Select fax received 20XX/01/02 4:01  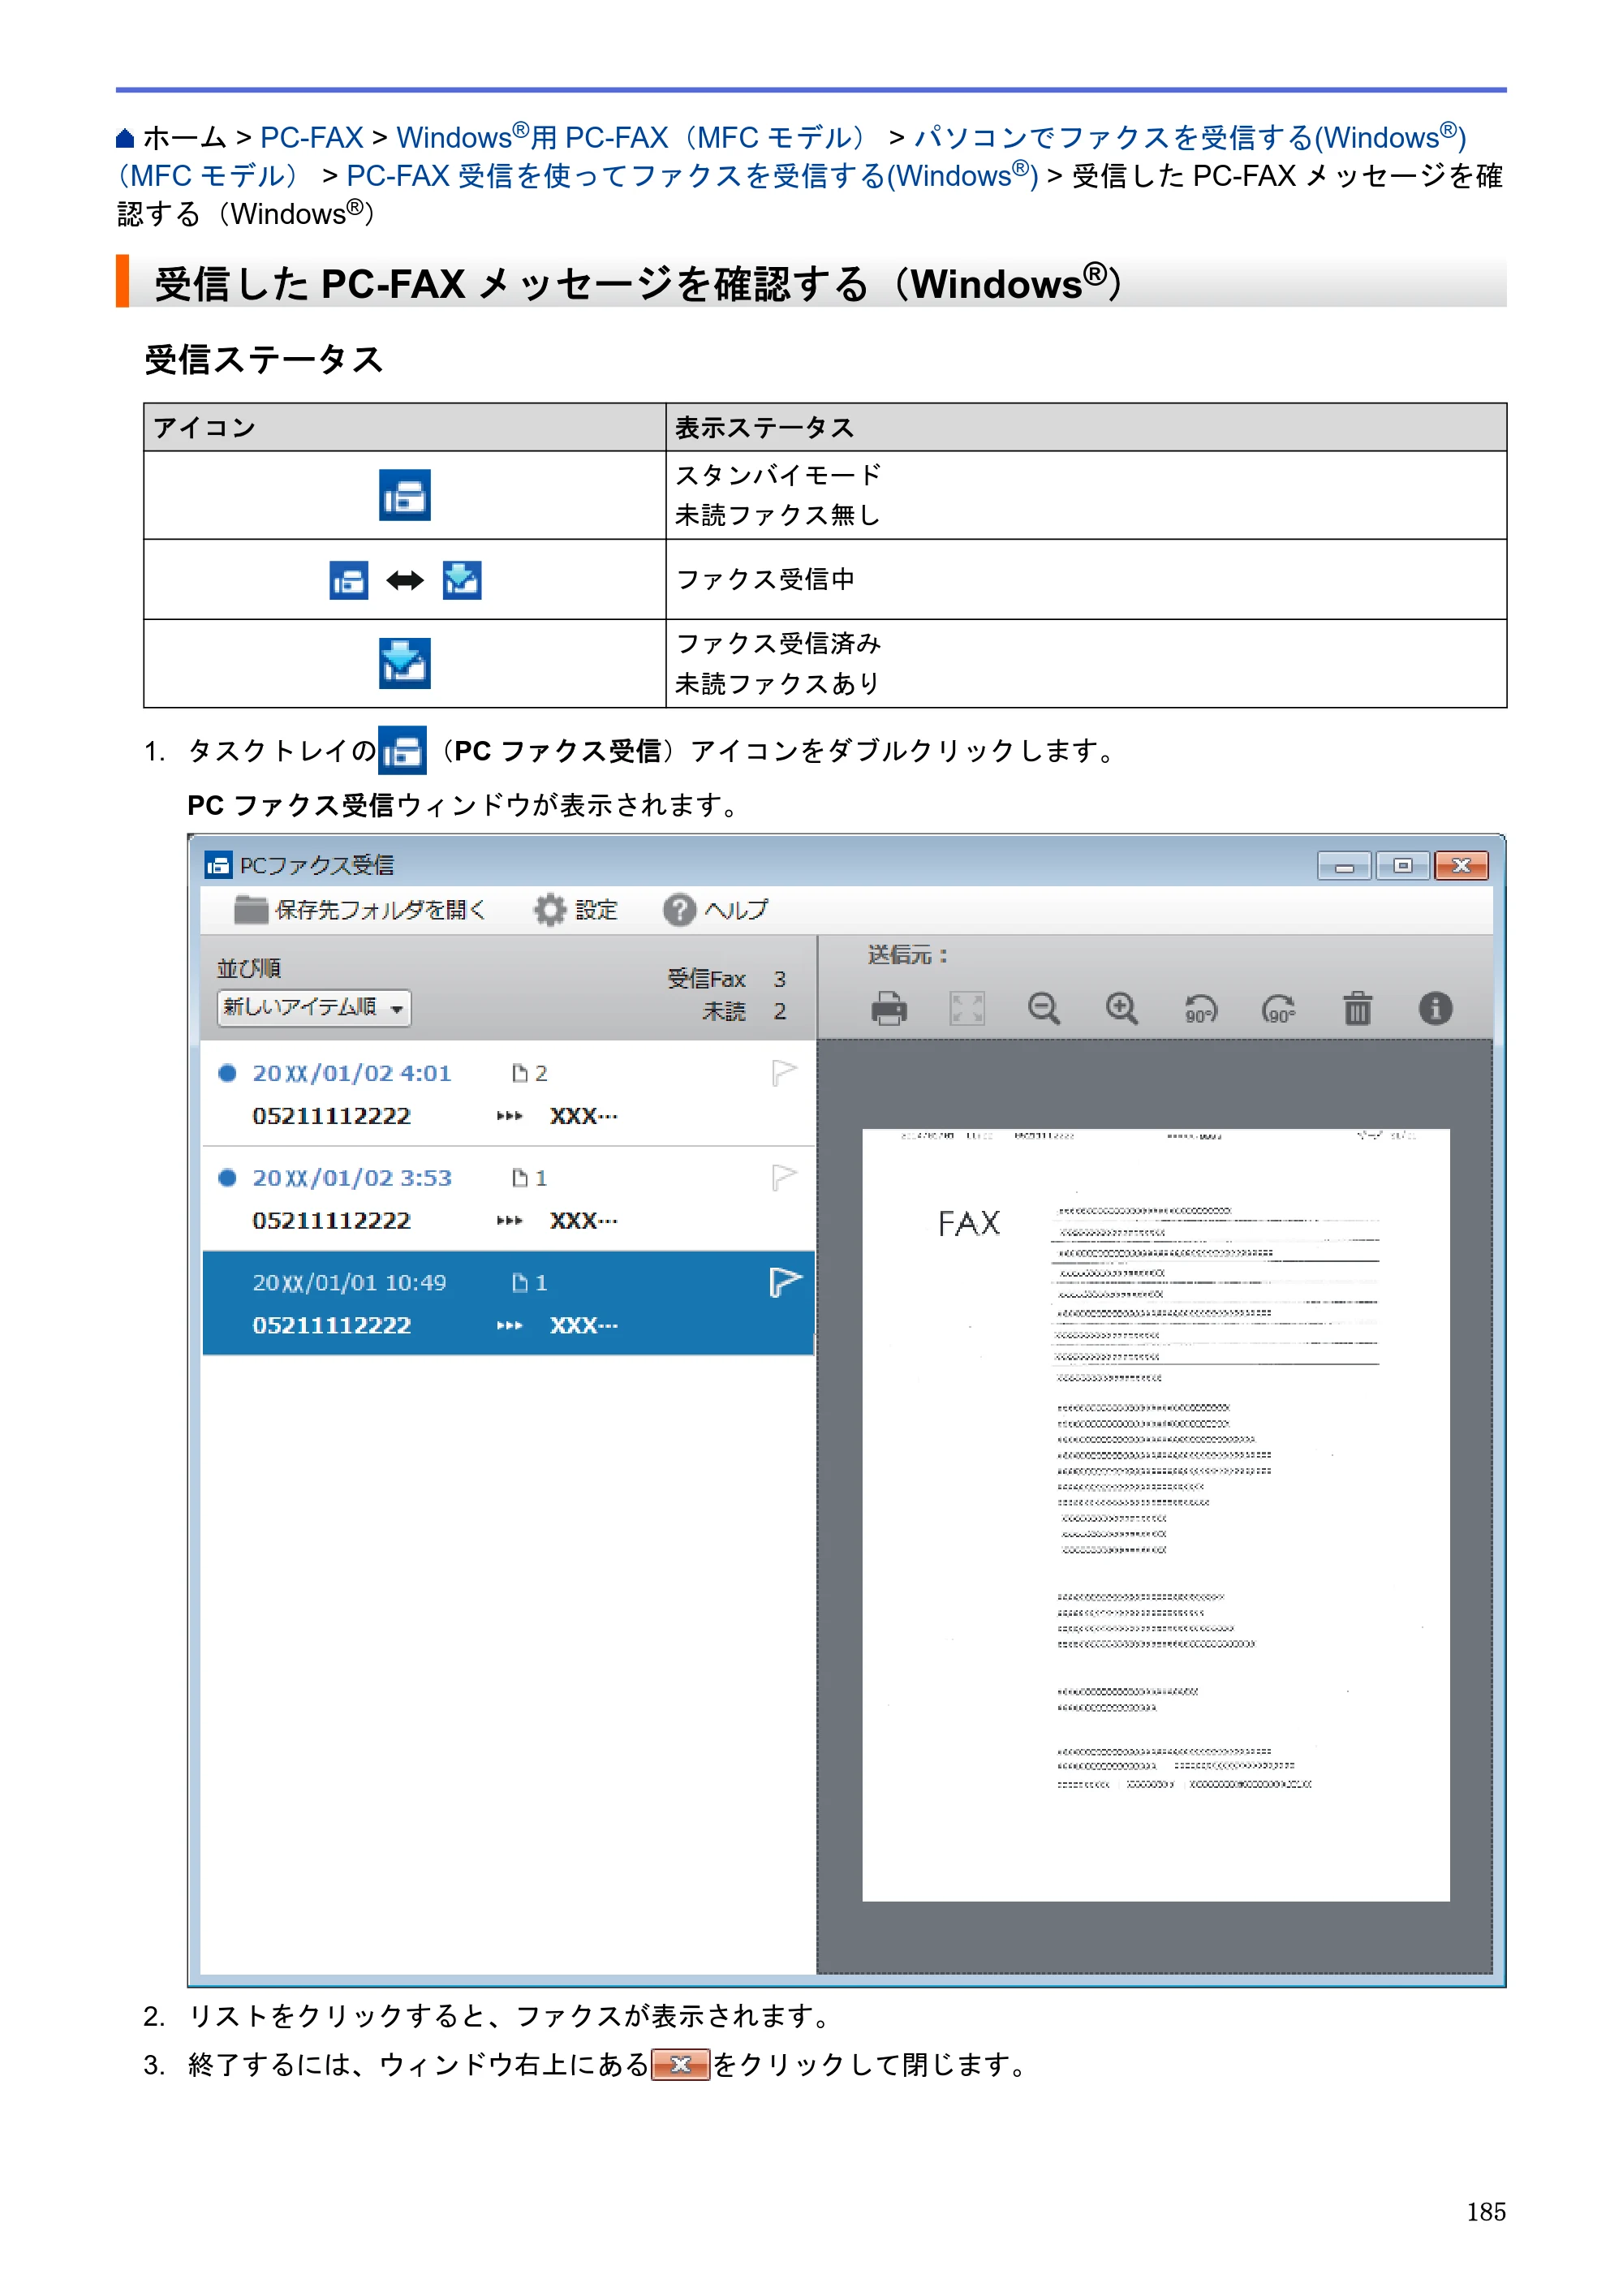tap(508, 1094)
